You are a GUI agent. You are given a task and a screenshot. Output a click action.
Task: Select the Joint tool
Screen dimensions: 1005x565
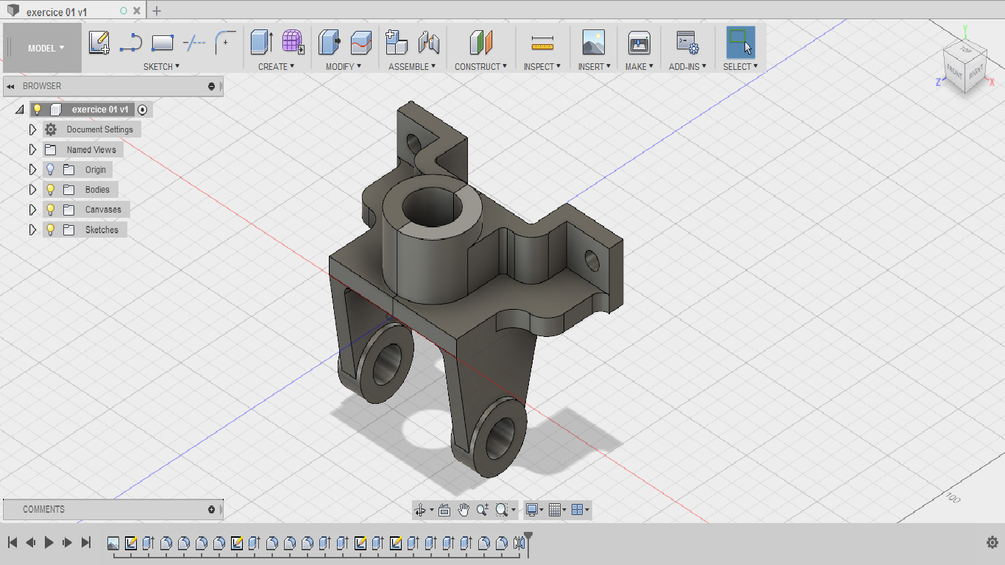point(428,43)
